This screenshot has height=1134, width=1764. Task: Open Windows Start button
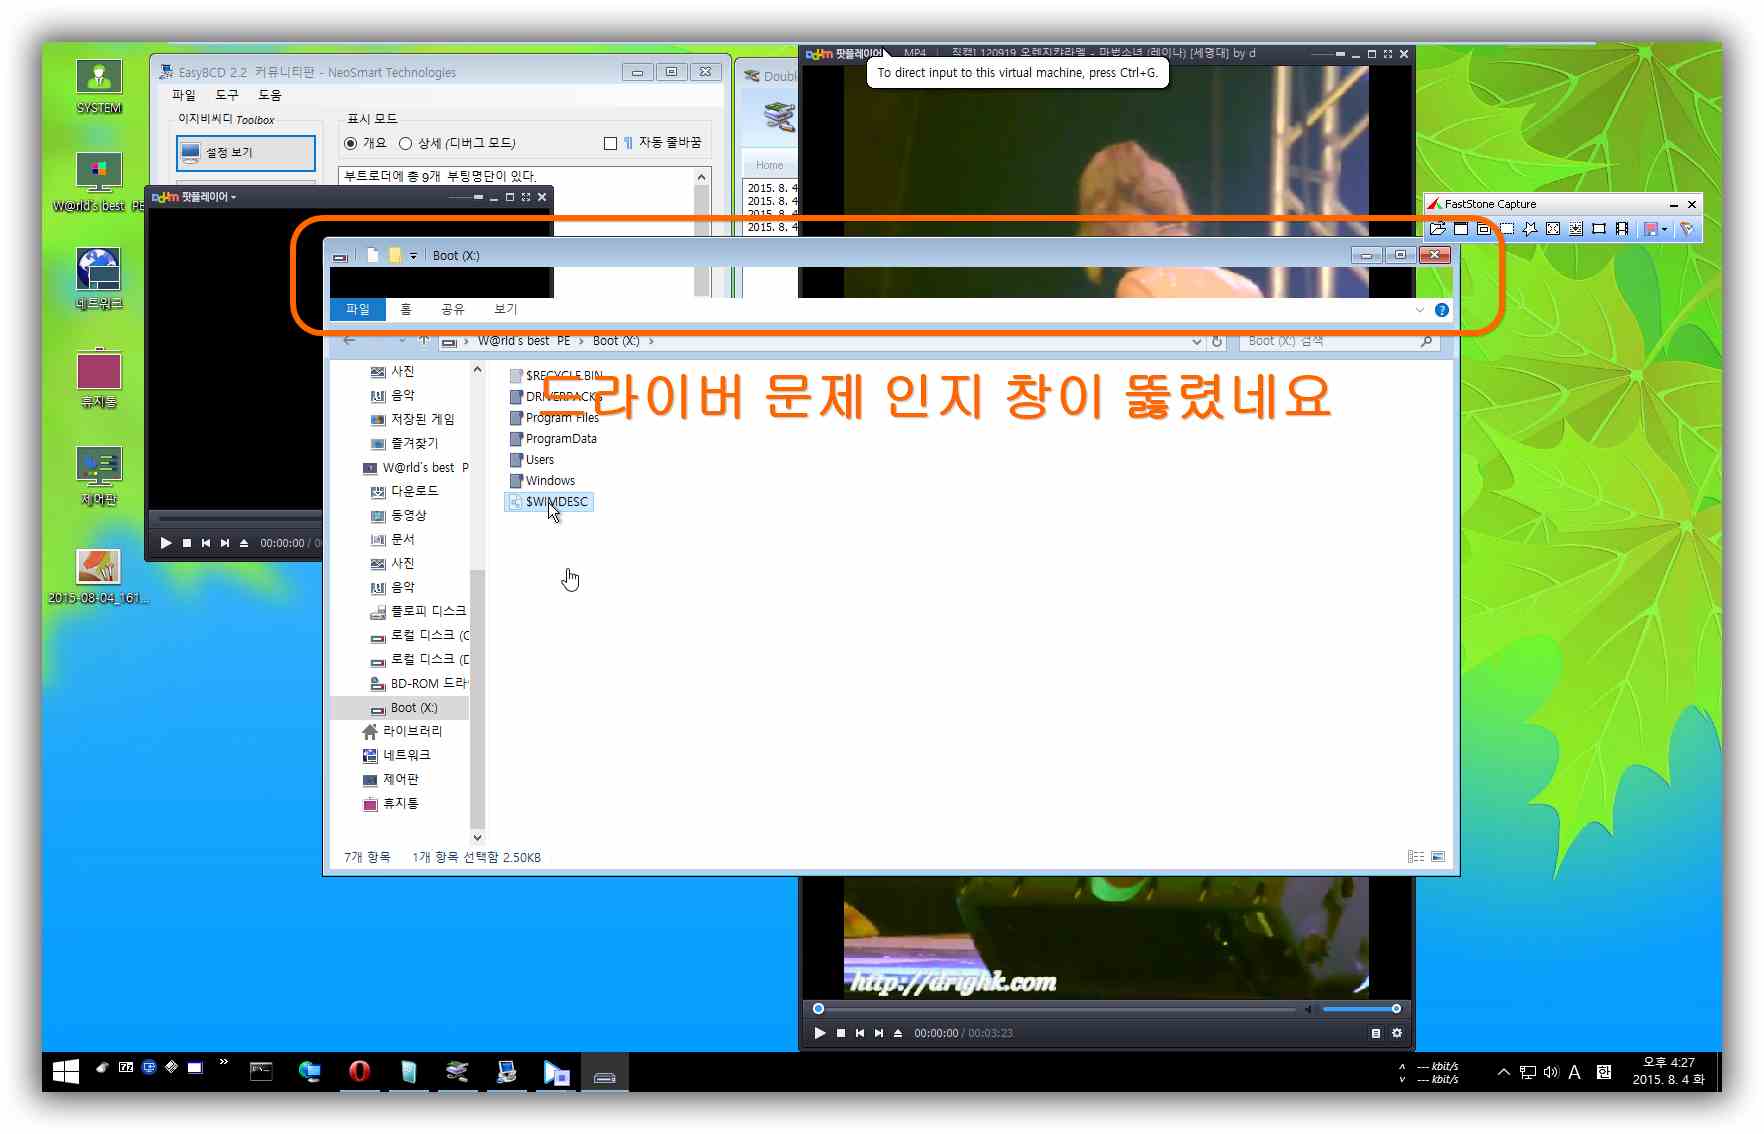click(x=66, y=1072)
